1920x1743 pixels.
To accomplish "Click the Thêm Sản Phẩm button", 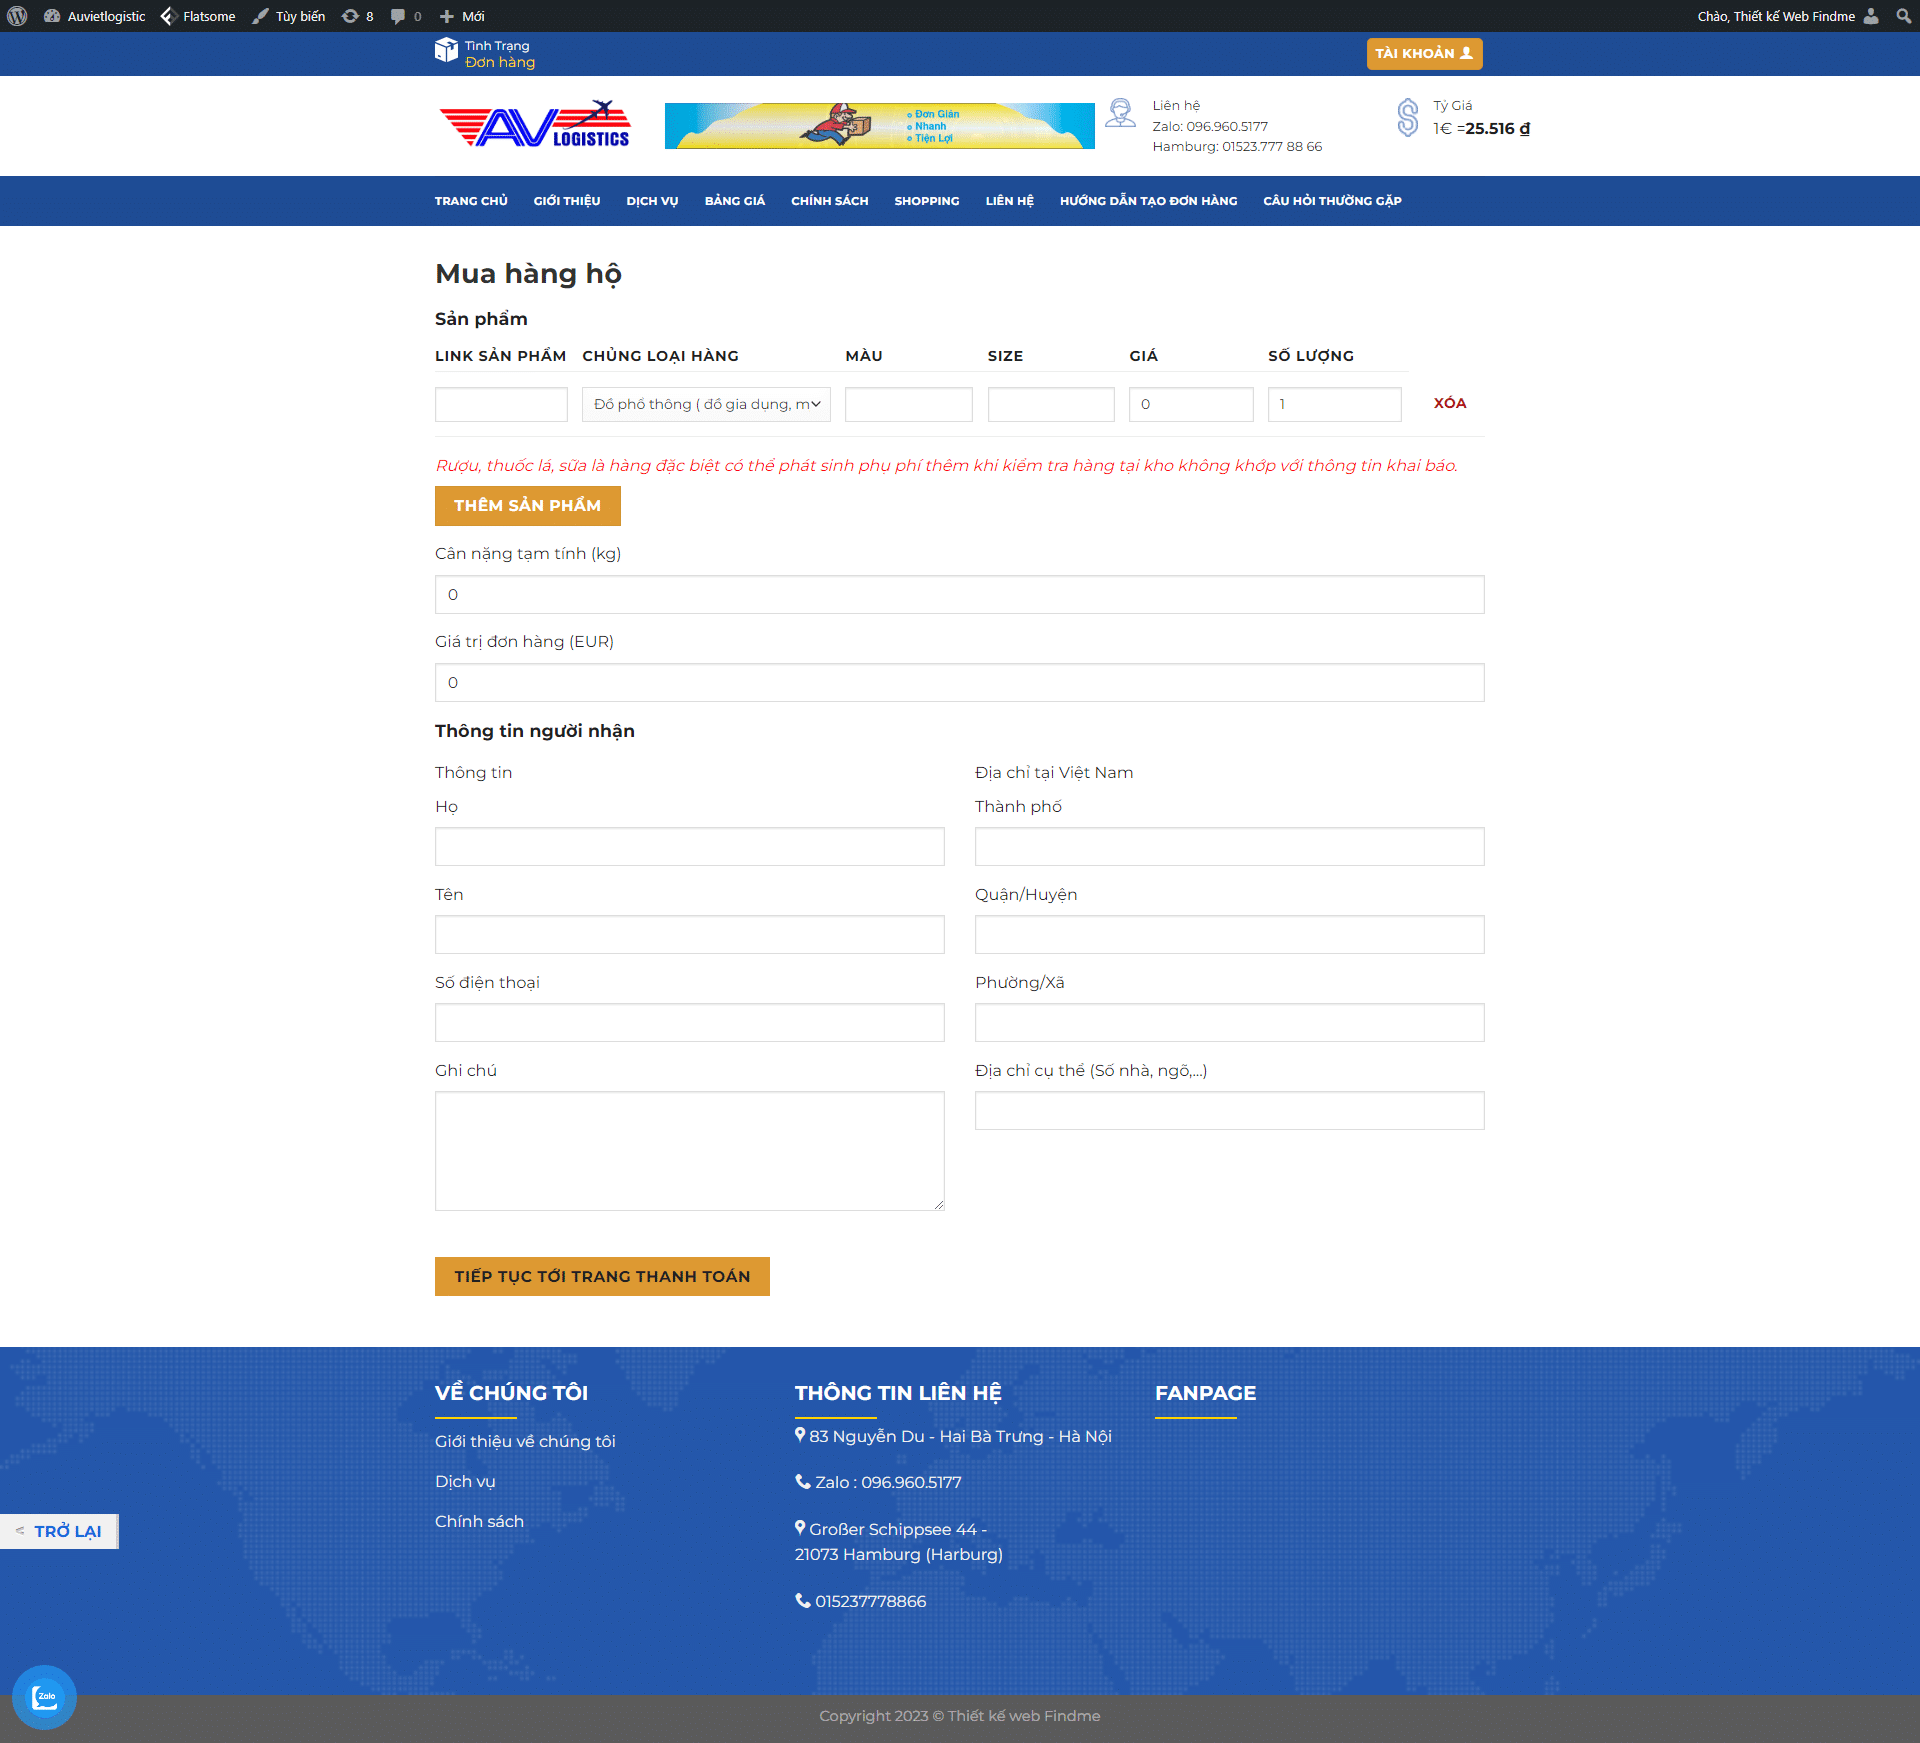I will point(527,506).
